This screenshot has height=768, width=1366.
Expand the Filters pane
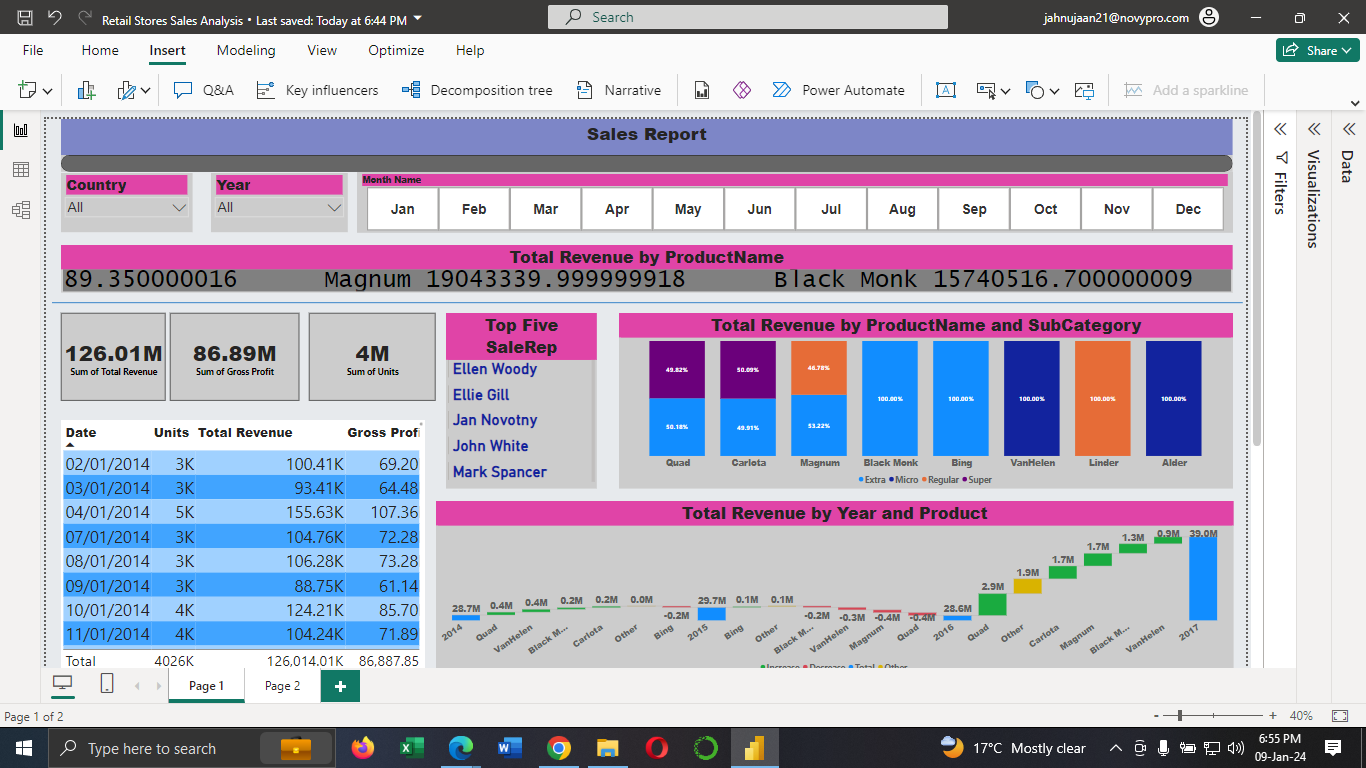tap(1280, 129)
